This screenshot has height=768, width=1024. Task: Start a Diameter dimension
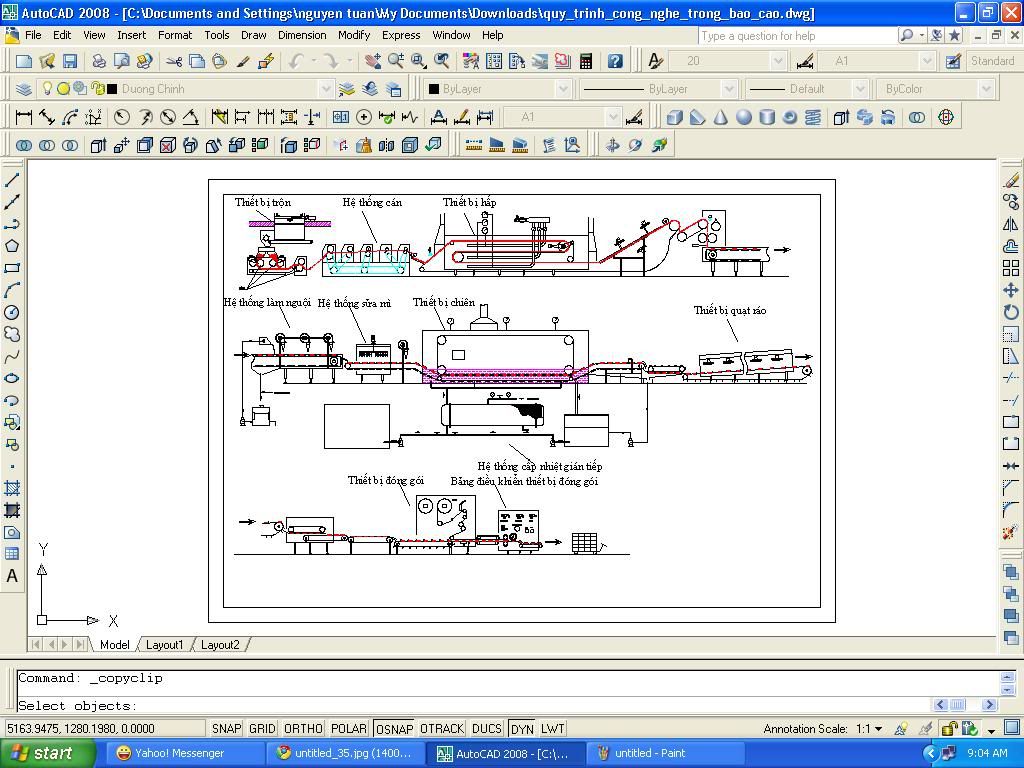tap(168, 118)
